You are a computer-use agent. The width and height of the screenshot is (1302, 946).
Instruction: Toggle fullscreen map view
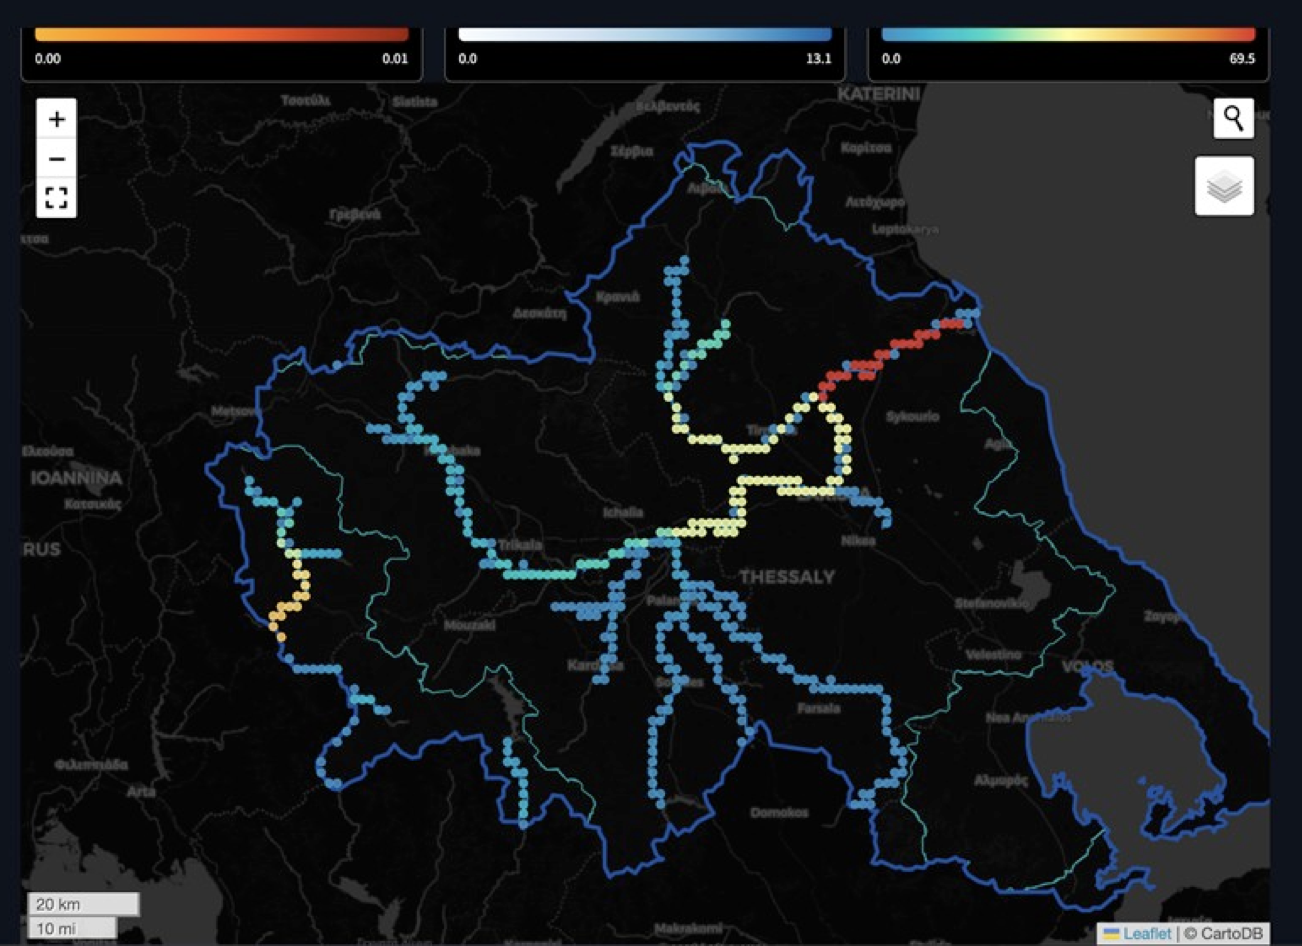click(x=57, y=198)
